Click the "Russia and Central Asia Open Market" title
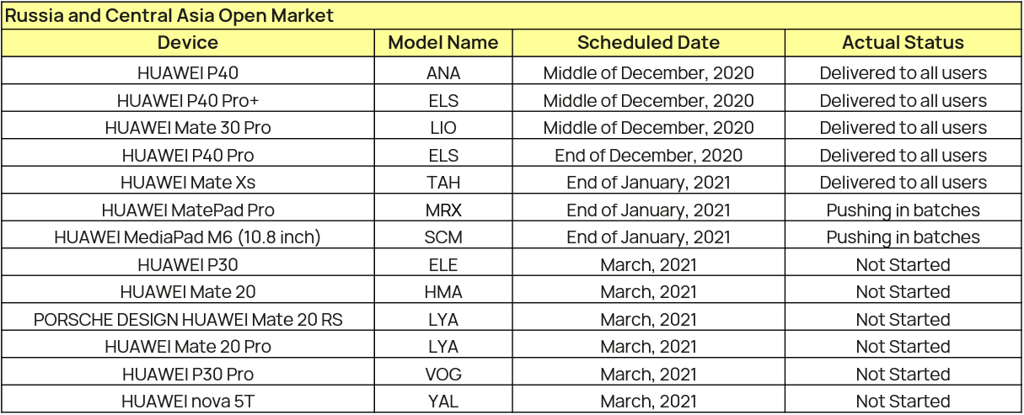The height and width of the screenshot is (415, 1024). click(x=170, y=16)
